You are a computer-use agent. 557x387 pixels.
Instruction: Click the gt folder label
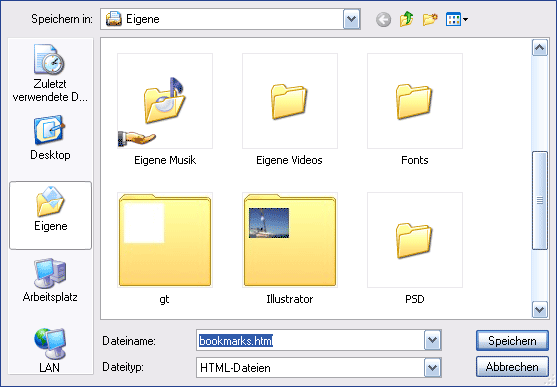[x=164, y=300]
